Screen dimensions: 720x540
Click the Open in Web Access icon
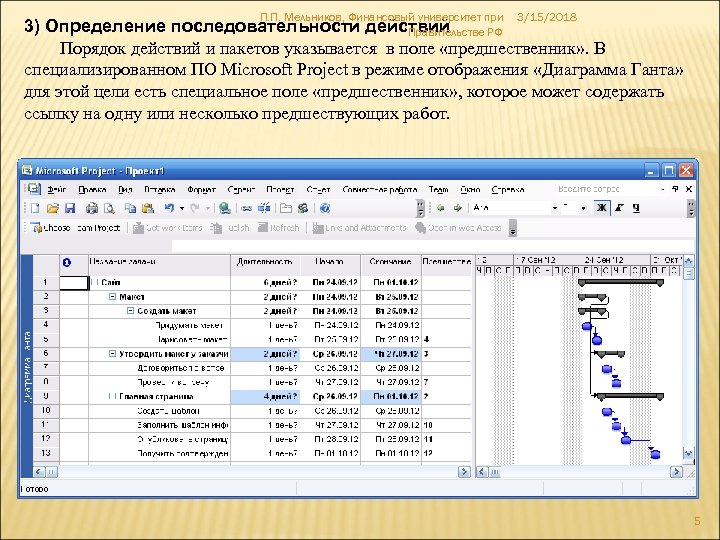pos(420,228)
